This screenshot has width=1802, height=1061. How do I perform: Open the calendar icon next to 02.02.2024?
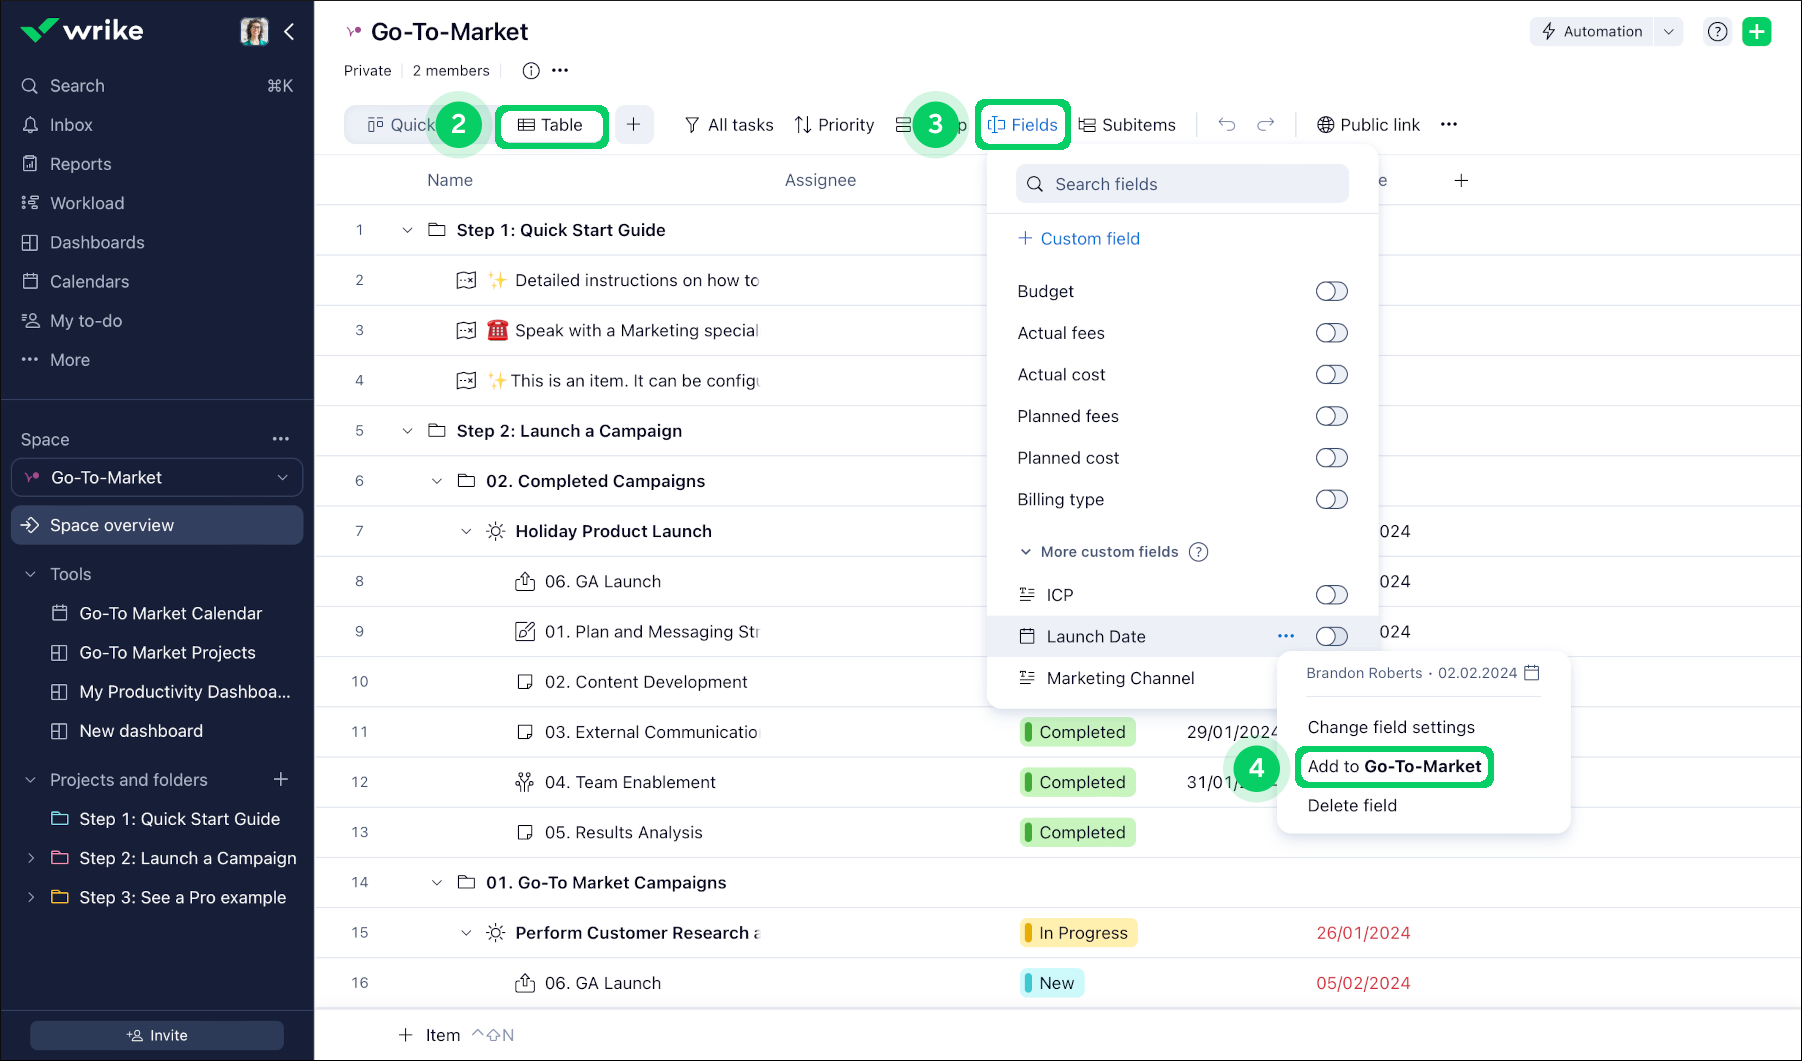(x=1531, y=673)
